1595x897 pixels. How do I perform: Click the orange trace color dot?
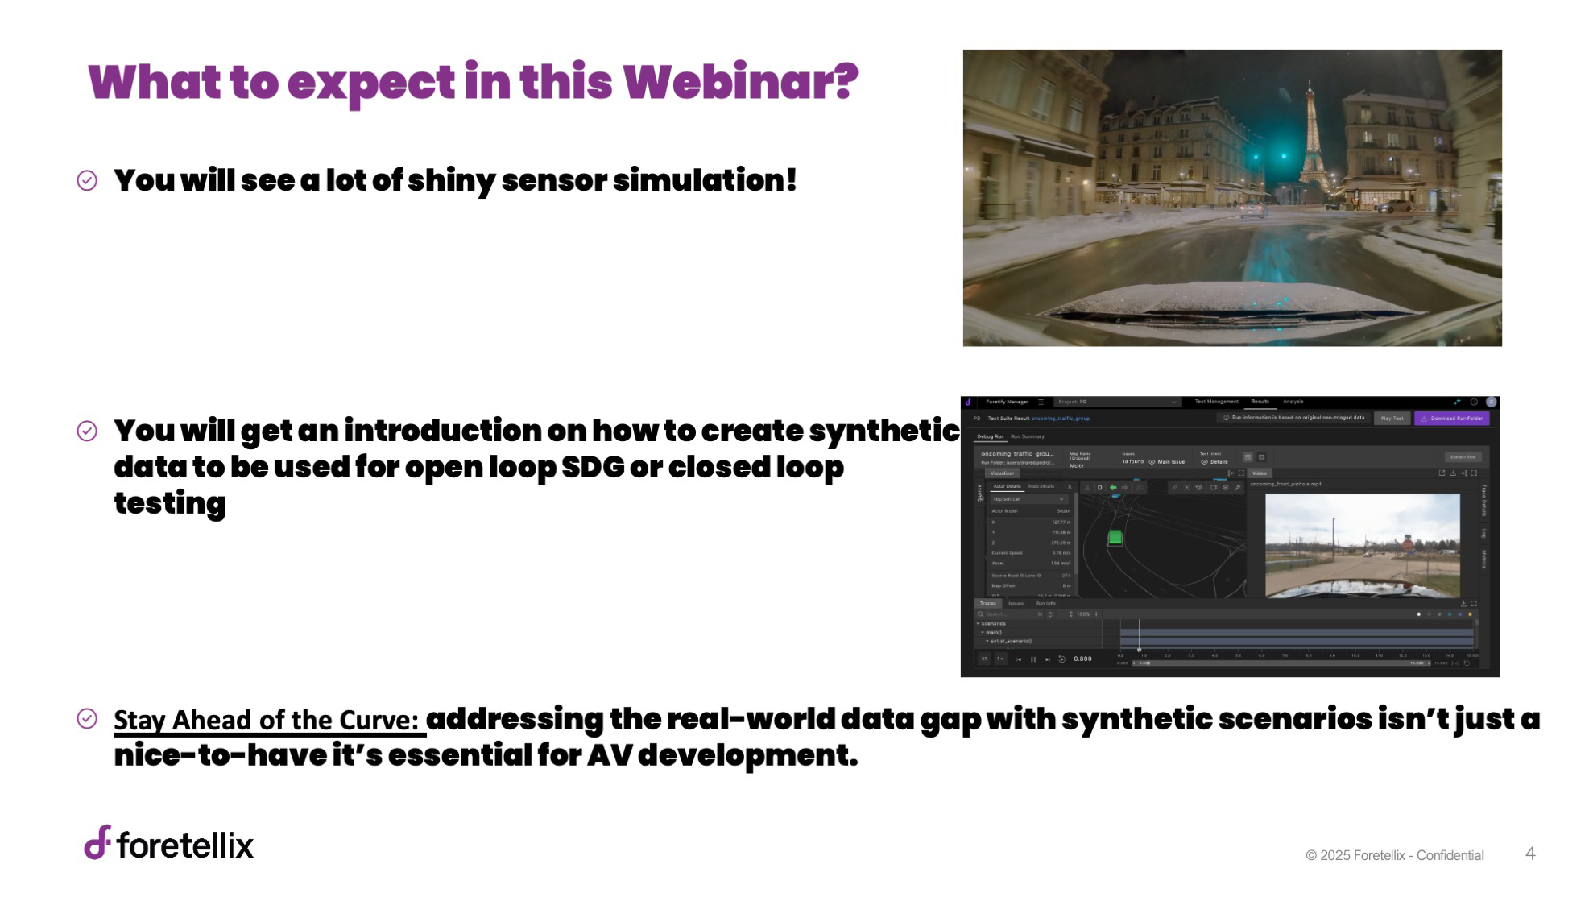(1470, 614)
